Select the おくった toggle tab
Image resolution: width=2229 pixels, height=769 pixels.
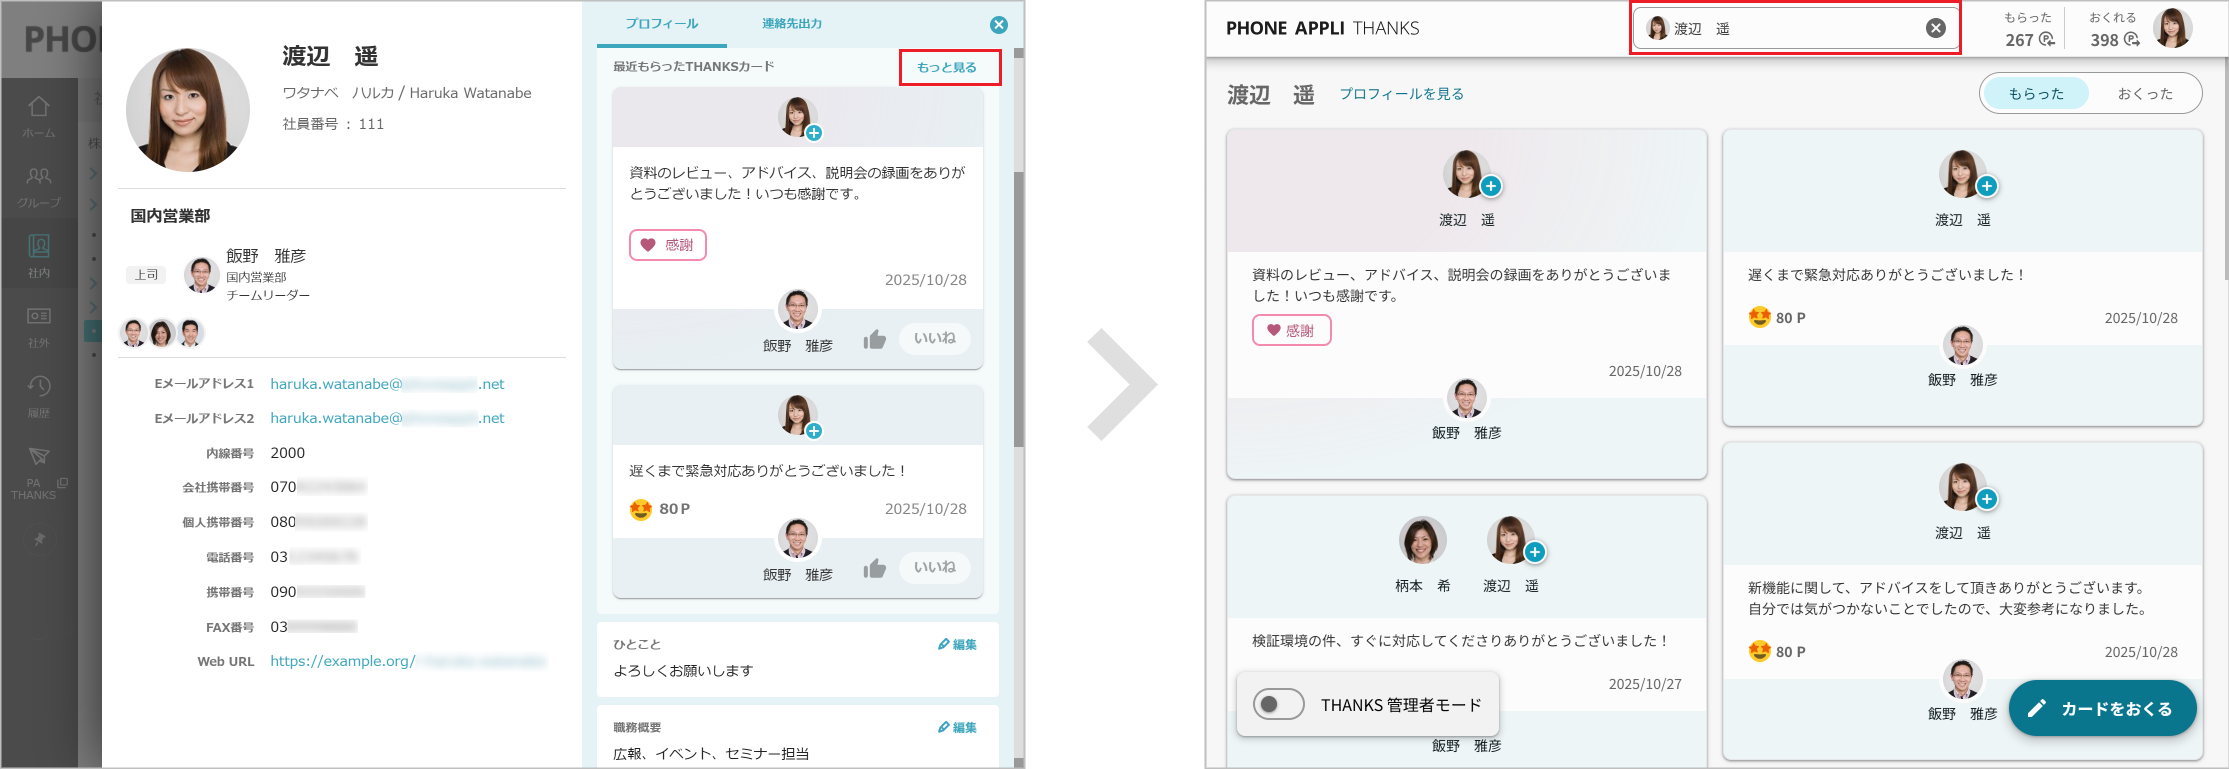click(x=2145, y=93)
